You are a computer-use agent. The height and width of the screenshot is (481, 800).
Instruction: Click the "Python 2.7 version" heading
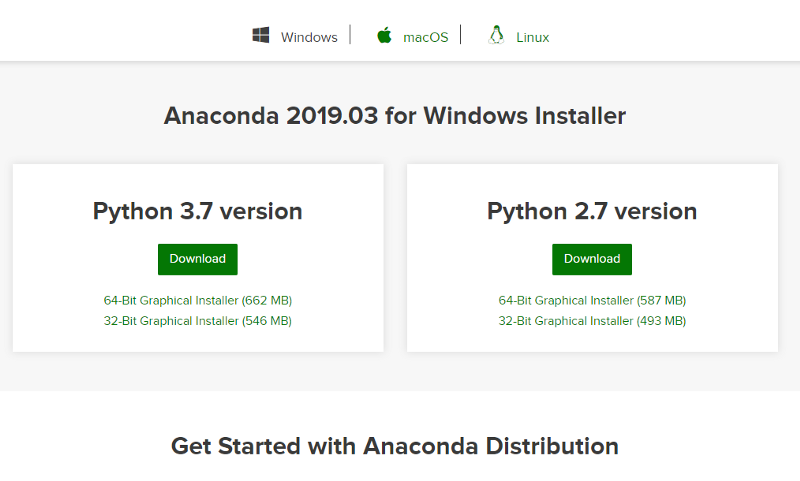[592, 212]
